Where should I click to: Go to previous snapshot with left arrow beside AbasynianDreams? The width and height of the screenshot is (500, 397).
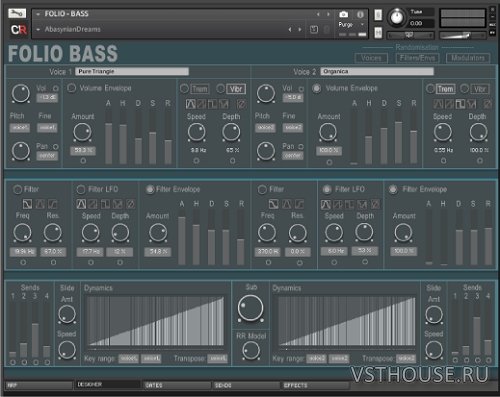[290, 29]
